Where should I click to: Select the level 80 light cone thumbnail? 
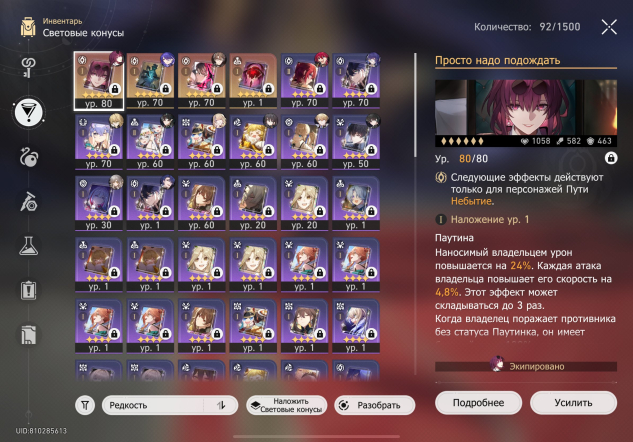(99, 81)
